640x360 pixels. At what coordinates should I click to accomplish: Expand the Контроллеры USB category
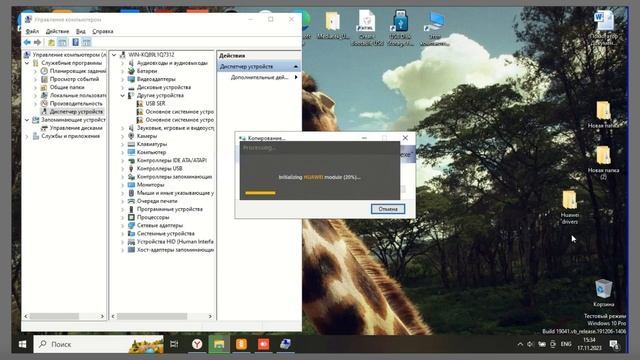click(122, 169)
